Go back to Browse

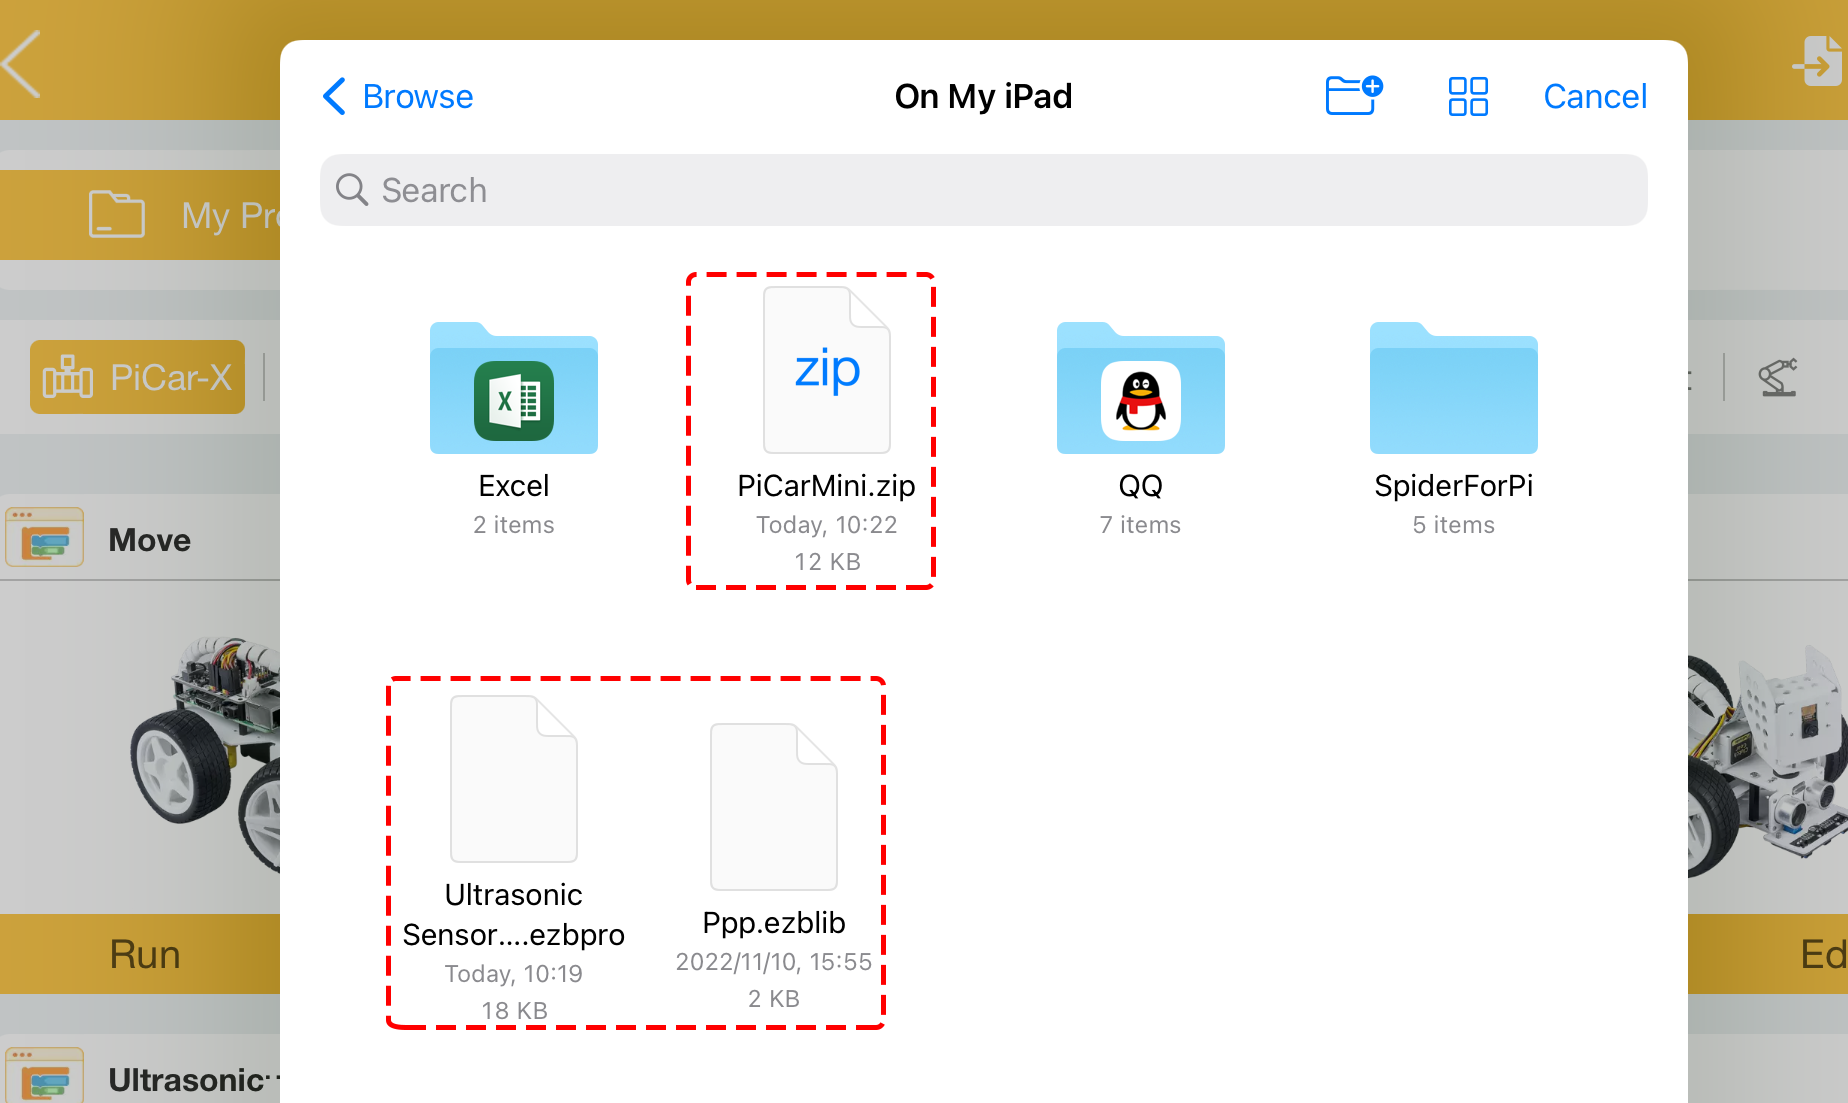[x=398, y=97]
